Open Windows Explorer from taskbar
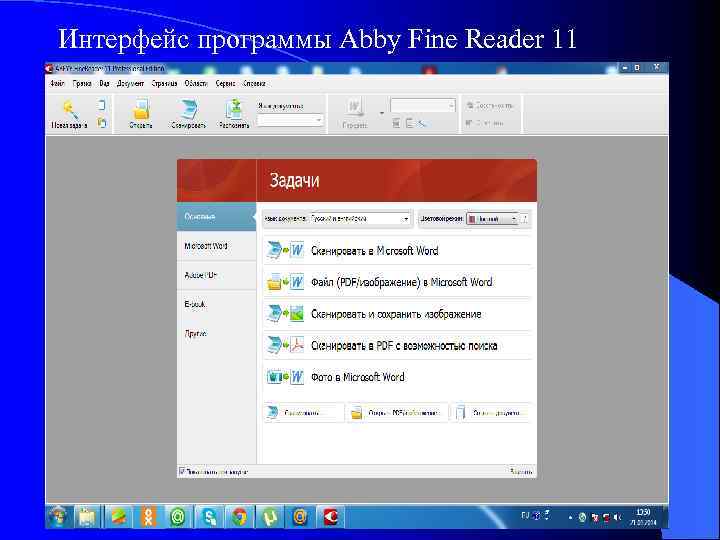 pyautogui.click(x=87, y=518)
